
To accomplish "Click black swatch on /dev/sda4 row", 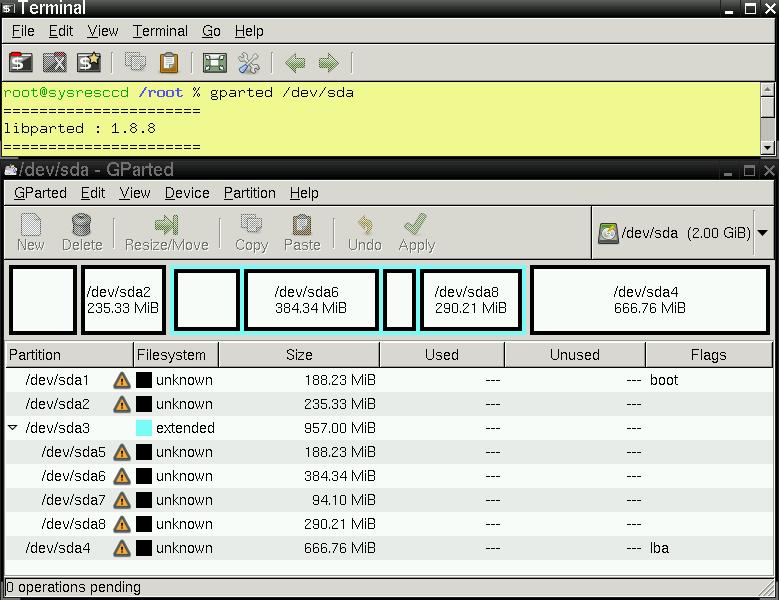I will point(144,548).
